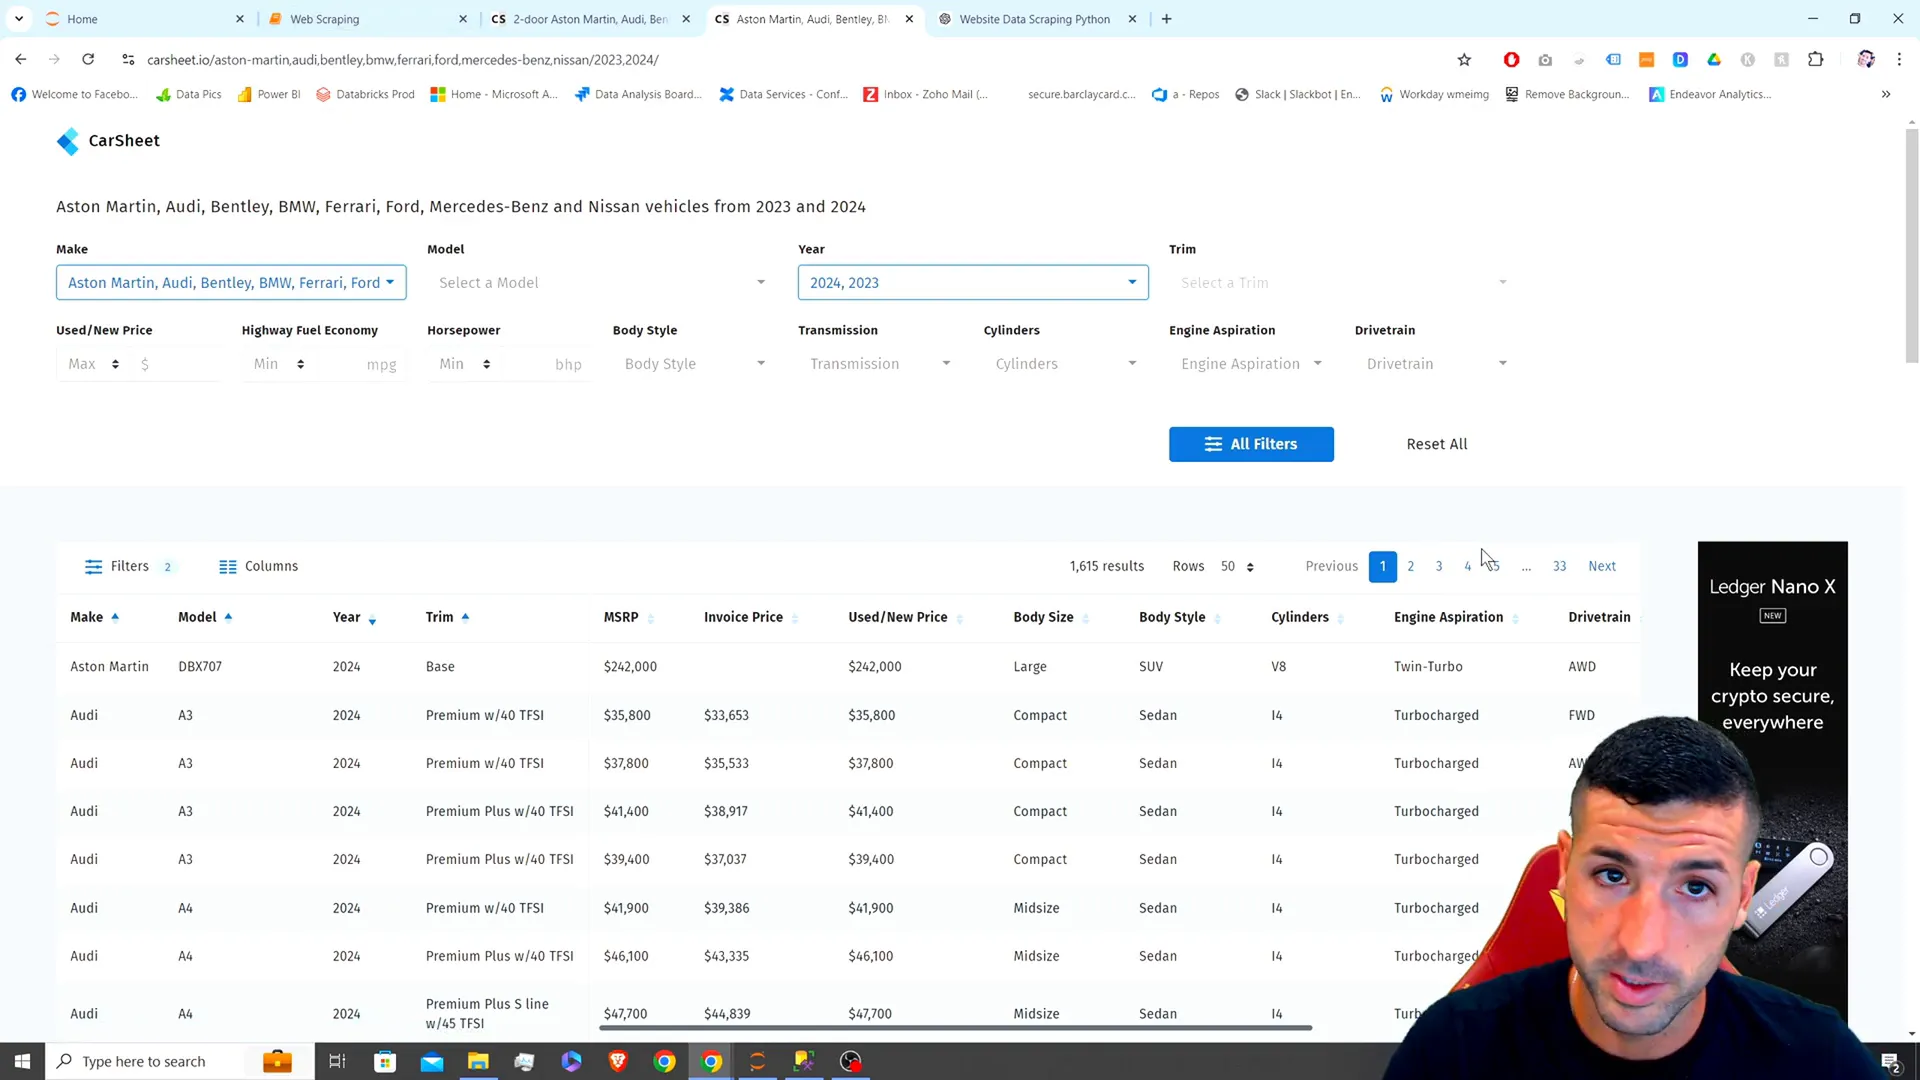Click the browser address bar URL
This screenshot has height=1080, width=1920.
[x=403, y=60]
